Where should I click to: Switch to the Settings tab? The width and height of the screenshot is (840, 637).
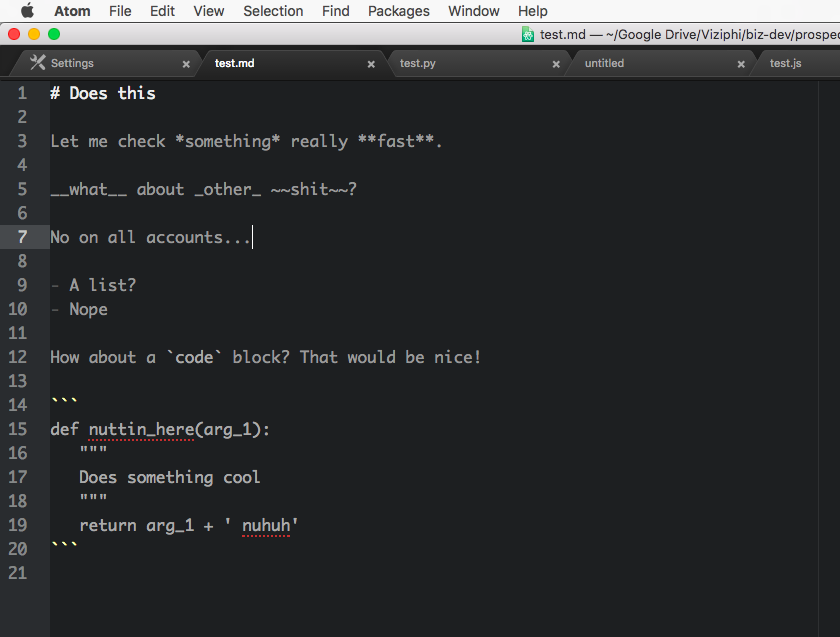104,63
